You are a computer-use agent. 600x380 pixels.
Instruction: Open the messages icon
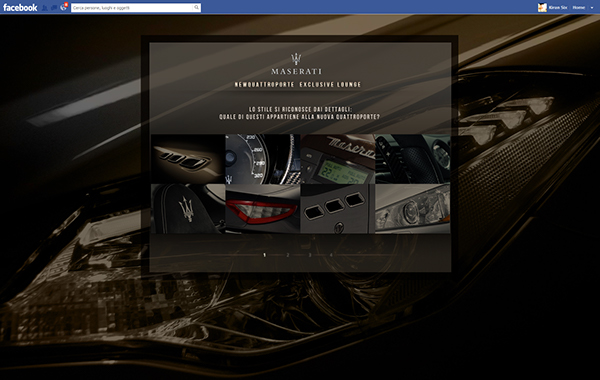54,8
